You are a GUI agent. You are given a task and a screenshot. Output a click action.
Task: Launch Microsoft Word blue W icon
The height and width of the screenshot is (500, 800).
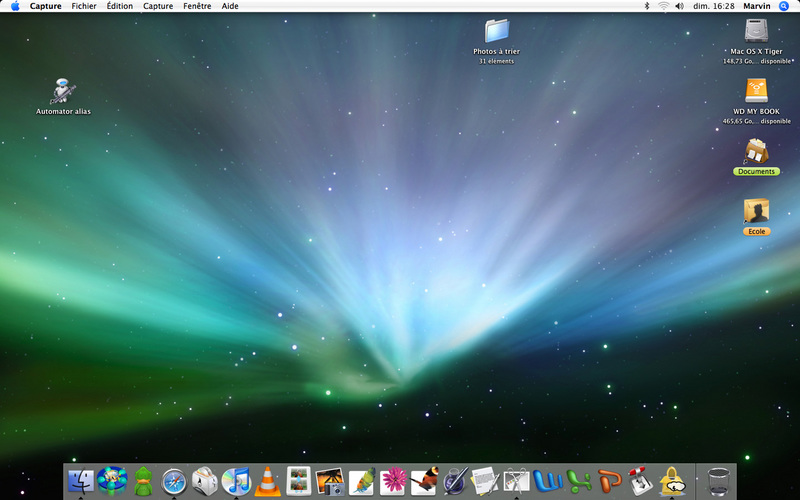[548, 481]
